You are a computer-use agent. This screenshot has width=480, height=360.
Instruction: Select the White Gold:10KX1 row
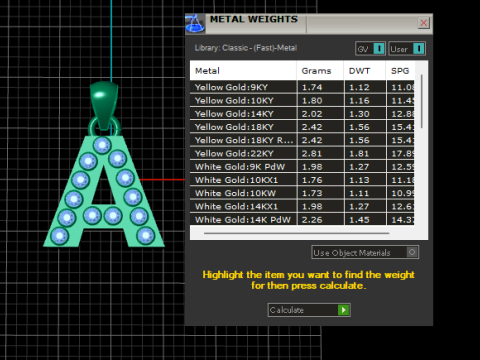302,180
